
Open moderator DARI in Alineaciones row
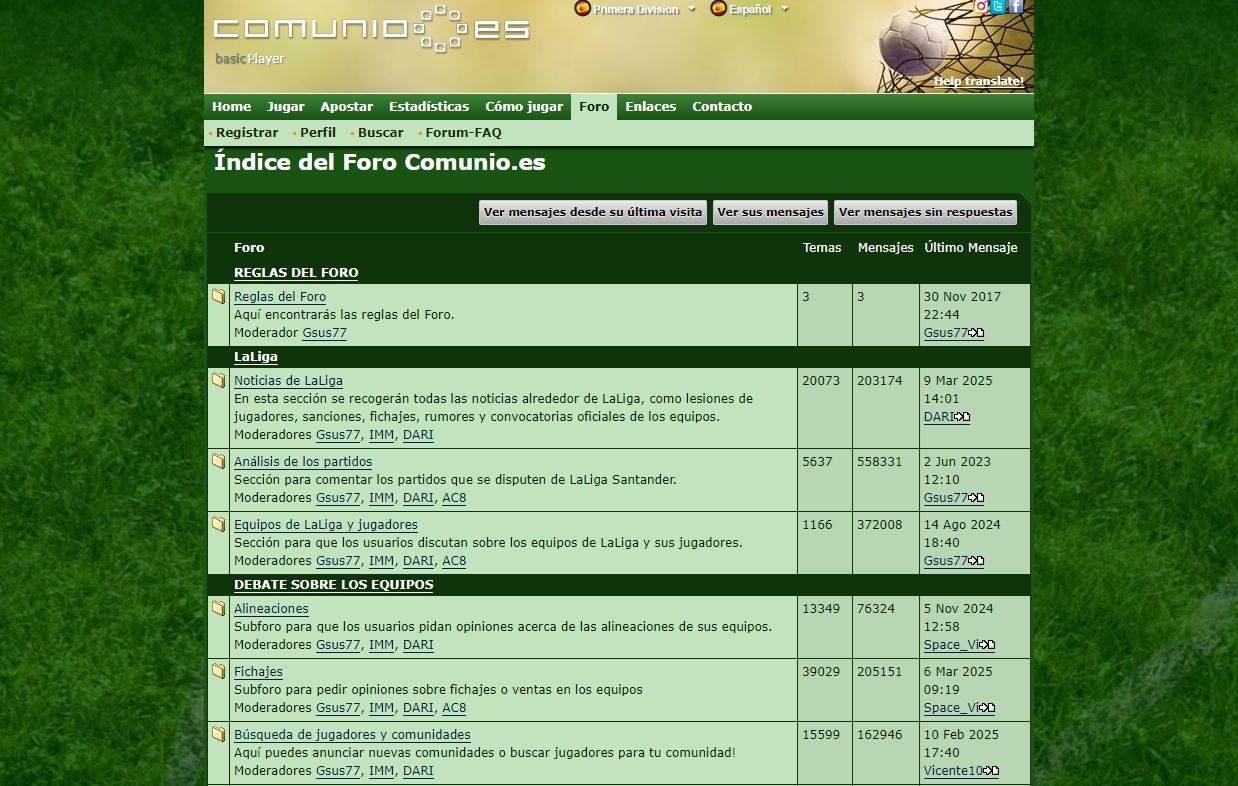(x=418, y=645)
